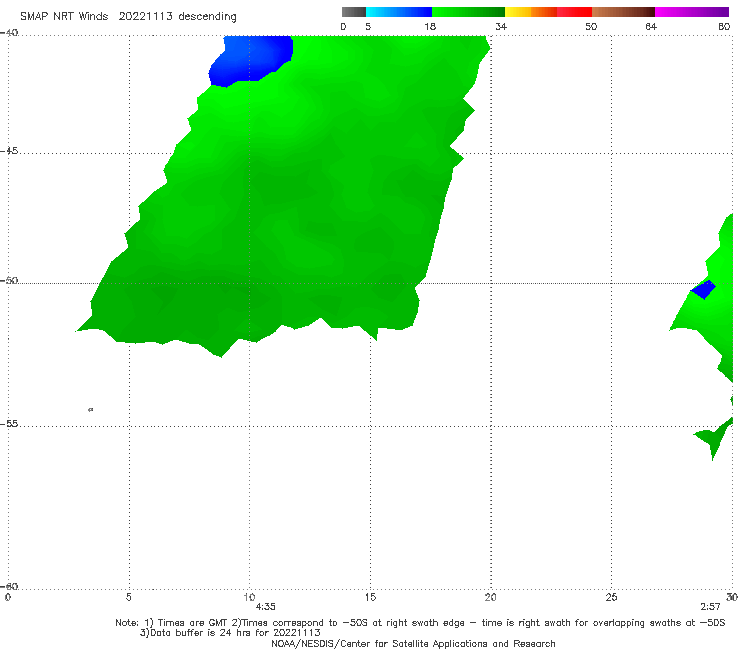This screenshot has width=740, height=650.
Task: Click the longitude axis label '30'
Action: [x=732, y=597]
